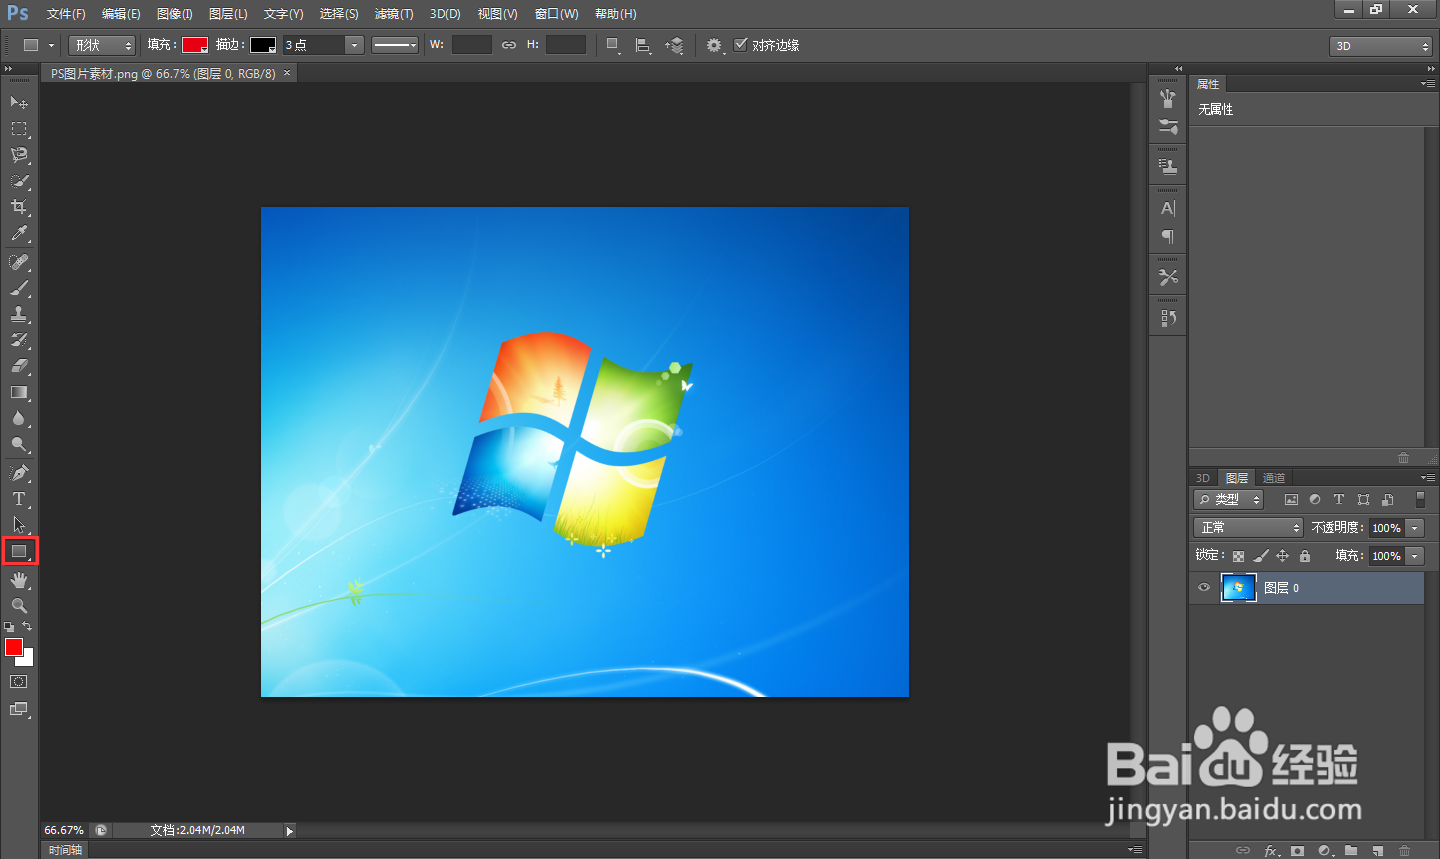This screenshot has width=1440, height=859.
Task: Select the Lasso tool
Action: (19, 155)
